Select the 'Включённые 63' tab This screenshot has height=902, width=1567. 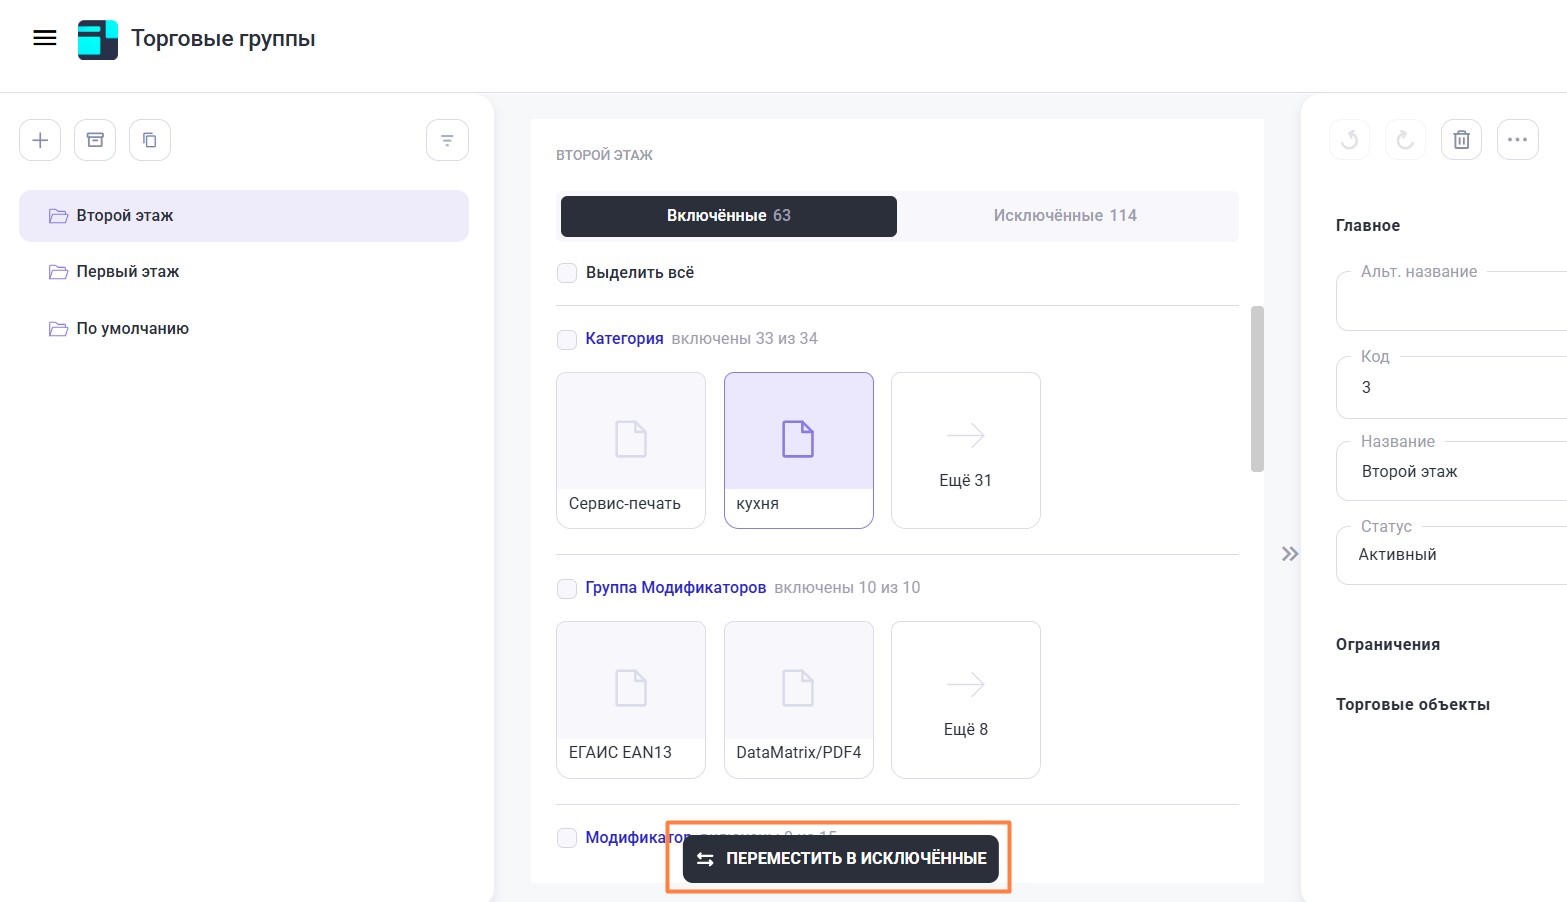point(728,216)
